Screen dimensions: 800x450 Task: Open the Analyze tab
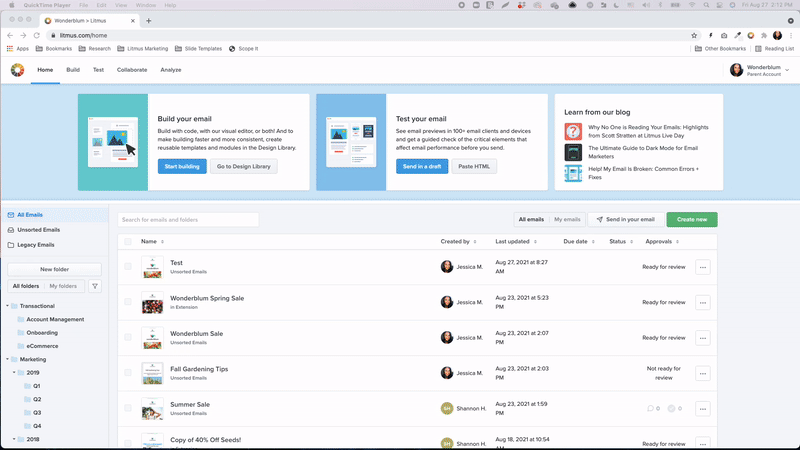coord(170,70)
